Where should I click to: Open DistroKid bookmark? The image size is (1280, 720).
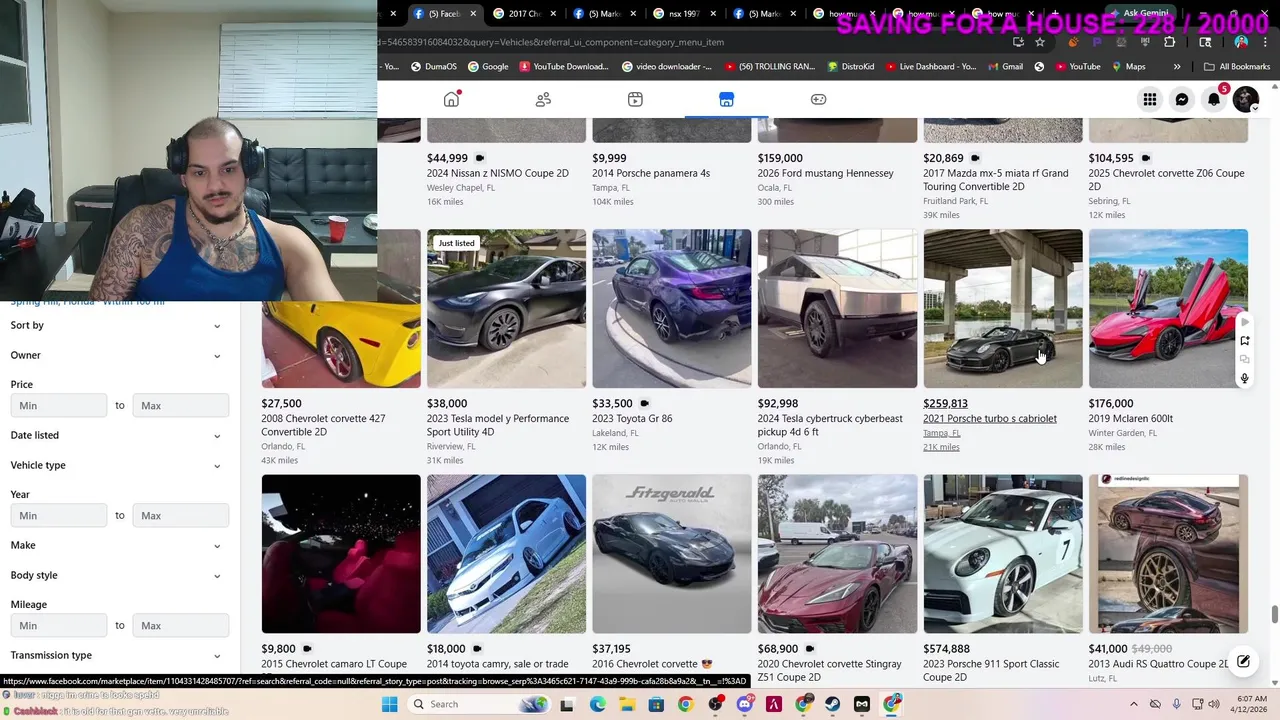851,67
